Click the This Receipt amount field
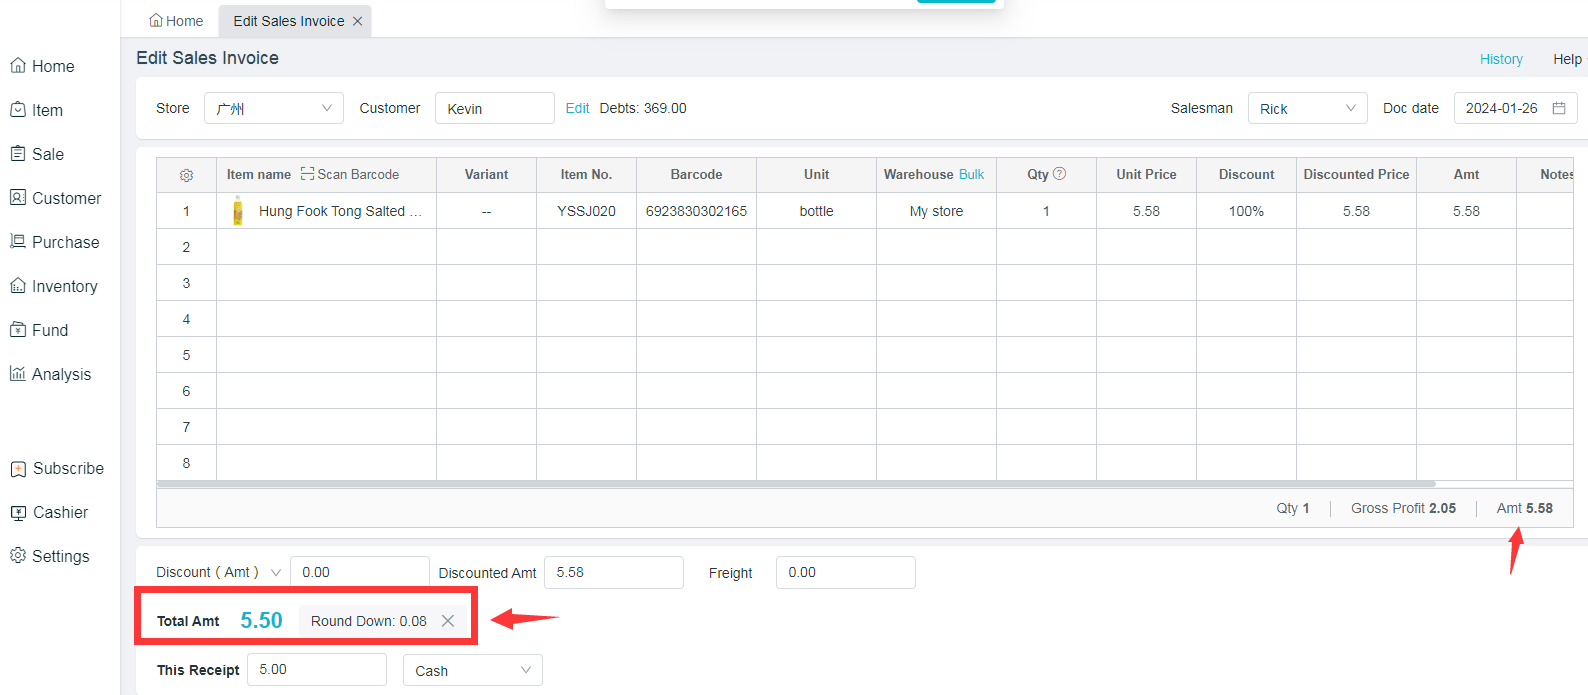Screen dimensions: 1588x695 pos(317,669)
